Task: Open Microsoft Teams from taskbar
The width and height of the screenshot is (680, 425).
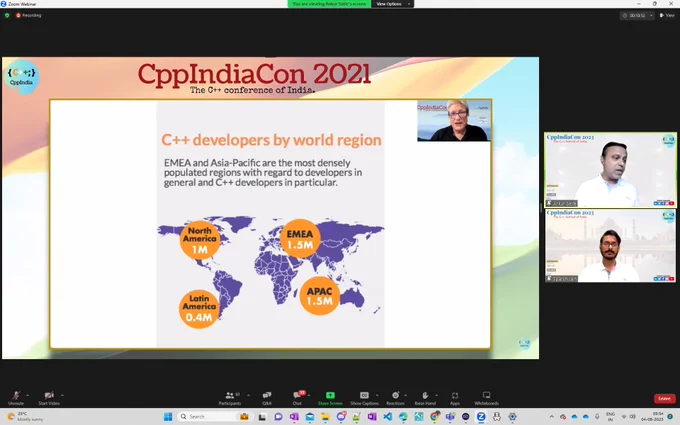Action: 450,417
